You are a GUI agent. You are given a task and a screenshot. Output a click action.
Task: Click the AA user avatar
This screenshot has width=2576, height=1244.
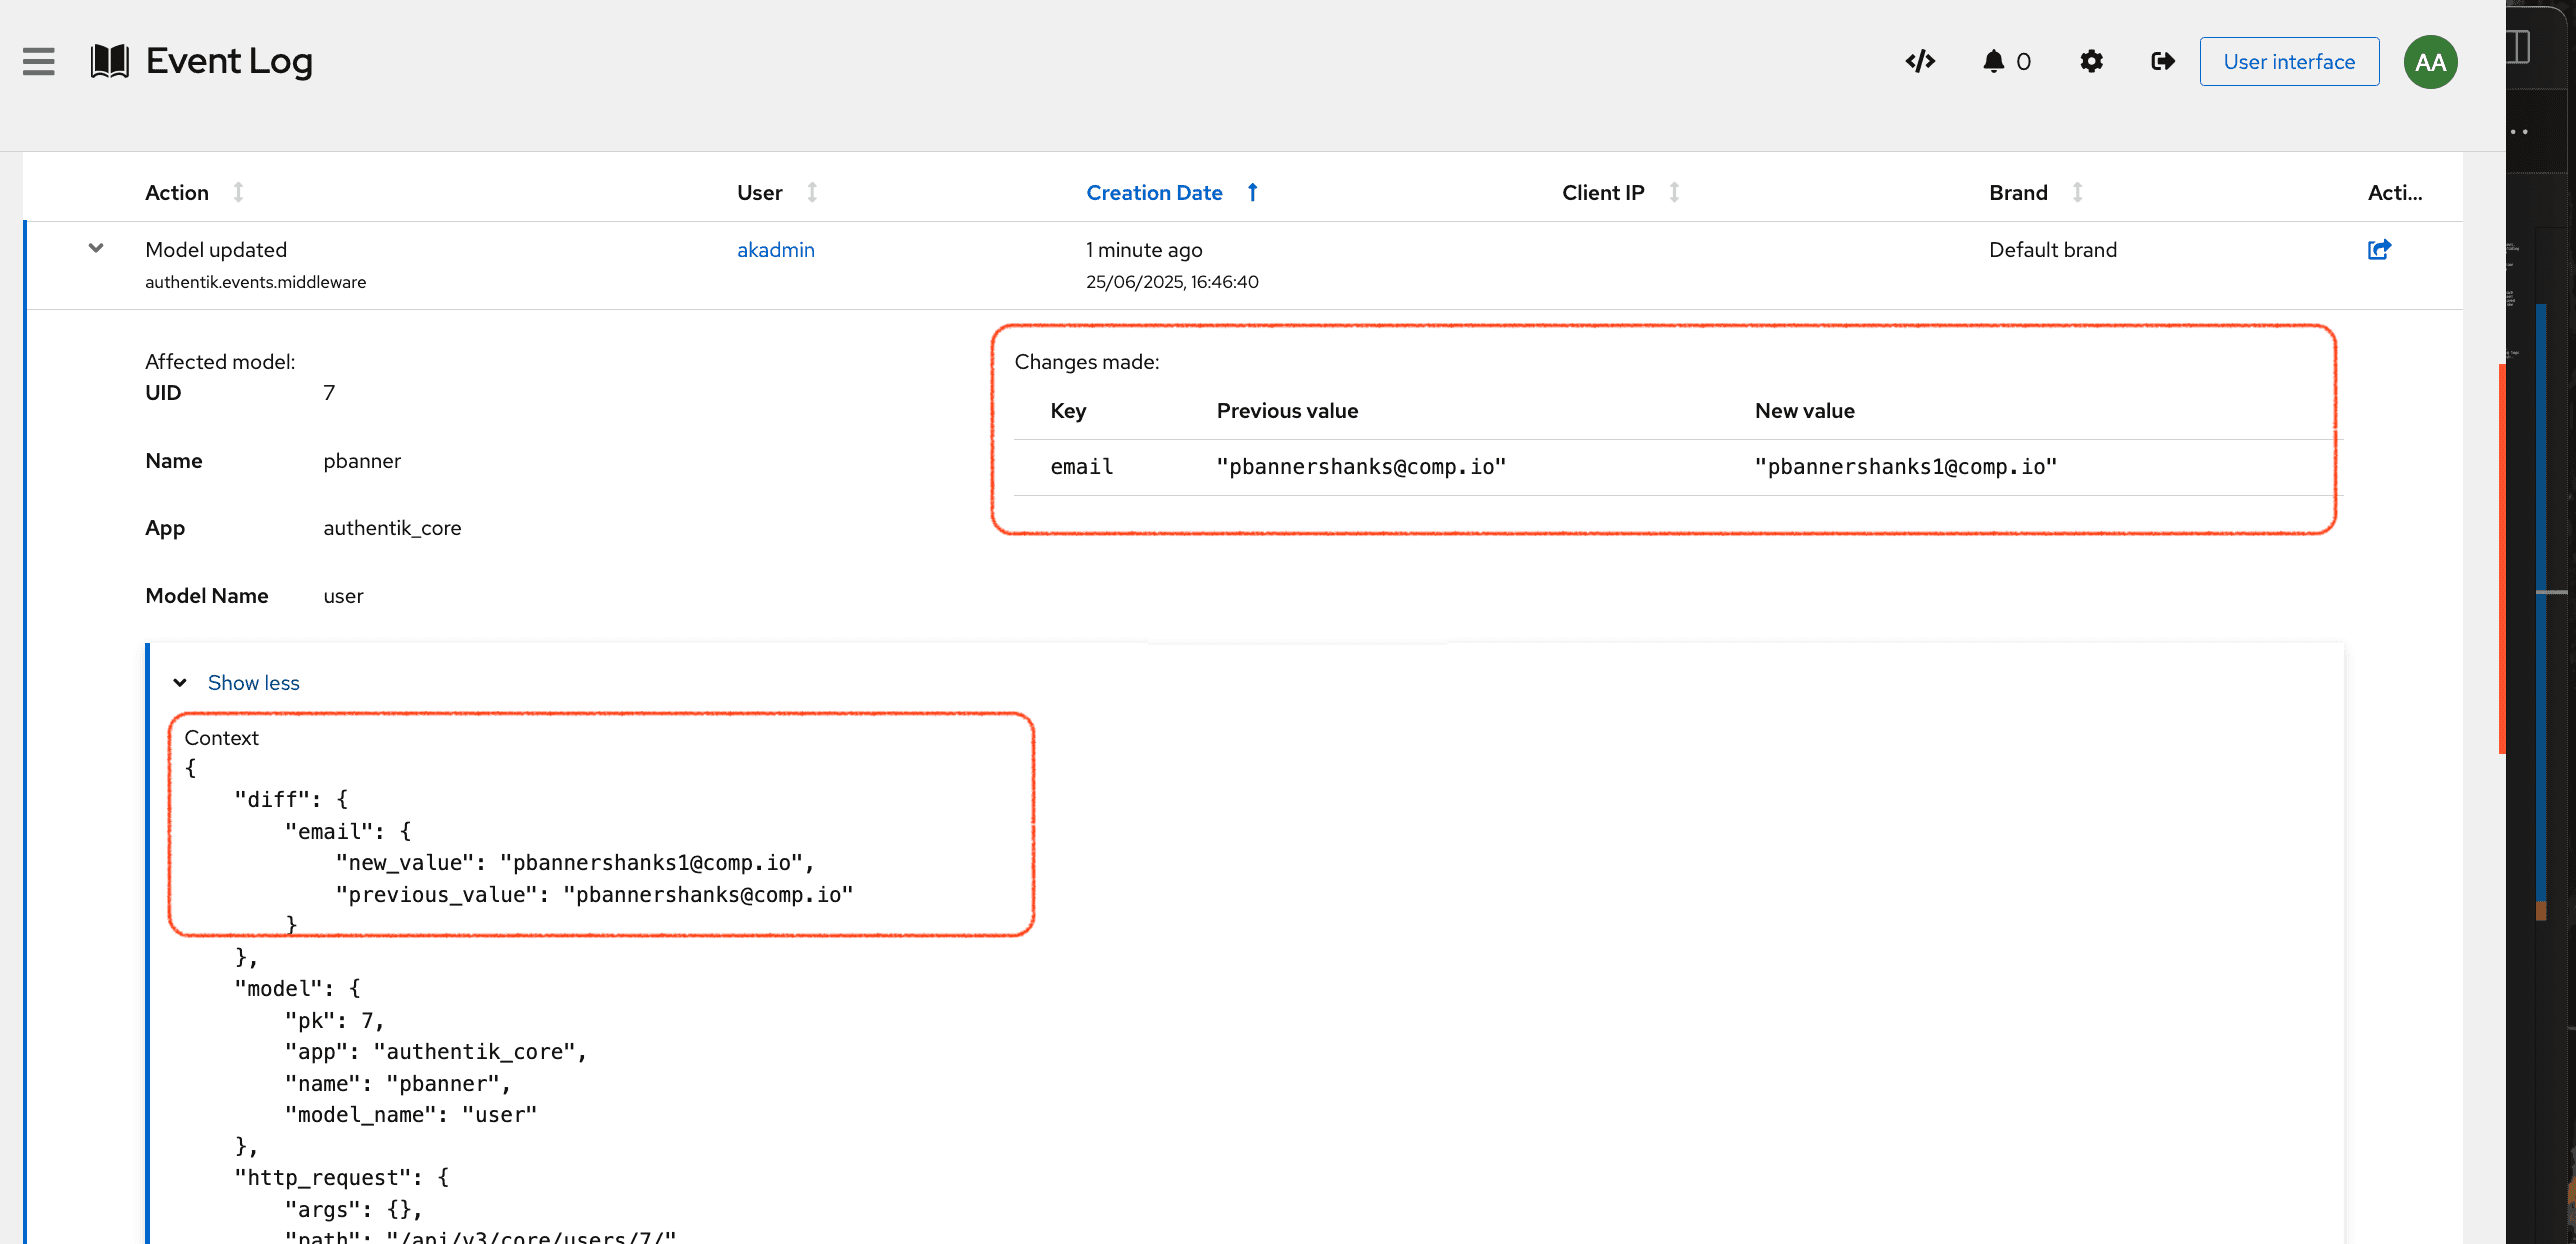(x=2430, y=62)
